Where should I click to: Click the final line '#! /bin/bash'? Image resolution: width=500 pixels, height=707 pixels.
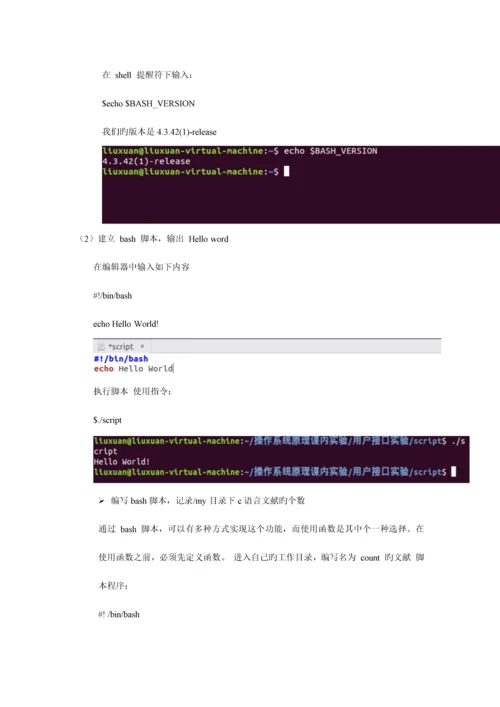[119, 615]
